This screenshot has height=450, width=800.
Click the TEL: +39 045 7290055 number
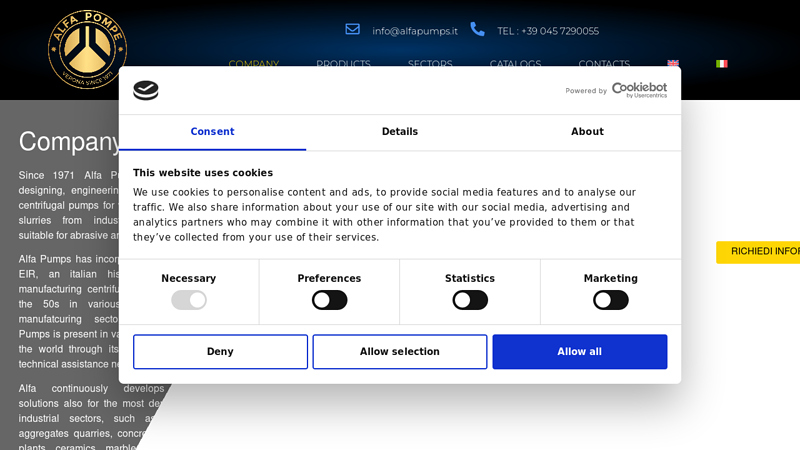pos(548,31)
